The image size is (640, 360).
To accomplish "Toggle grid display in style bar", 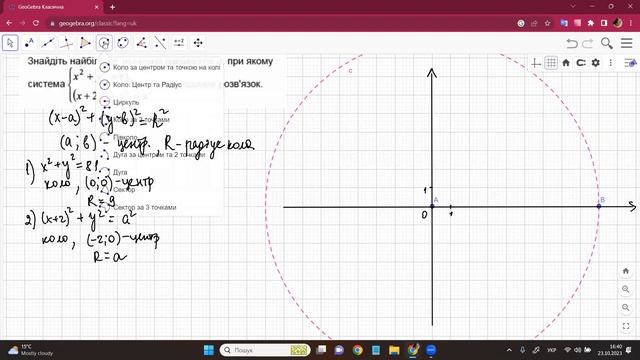I will tap(551, 63).
